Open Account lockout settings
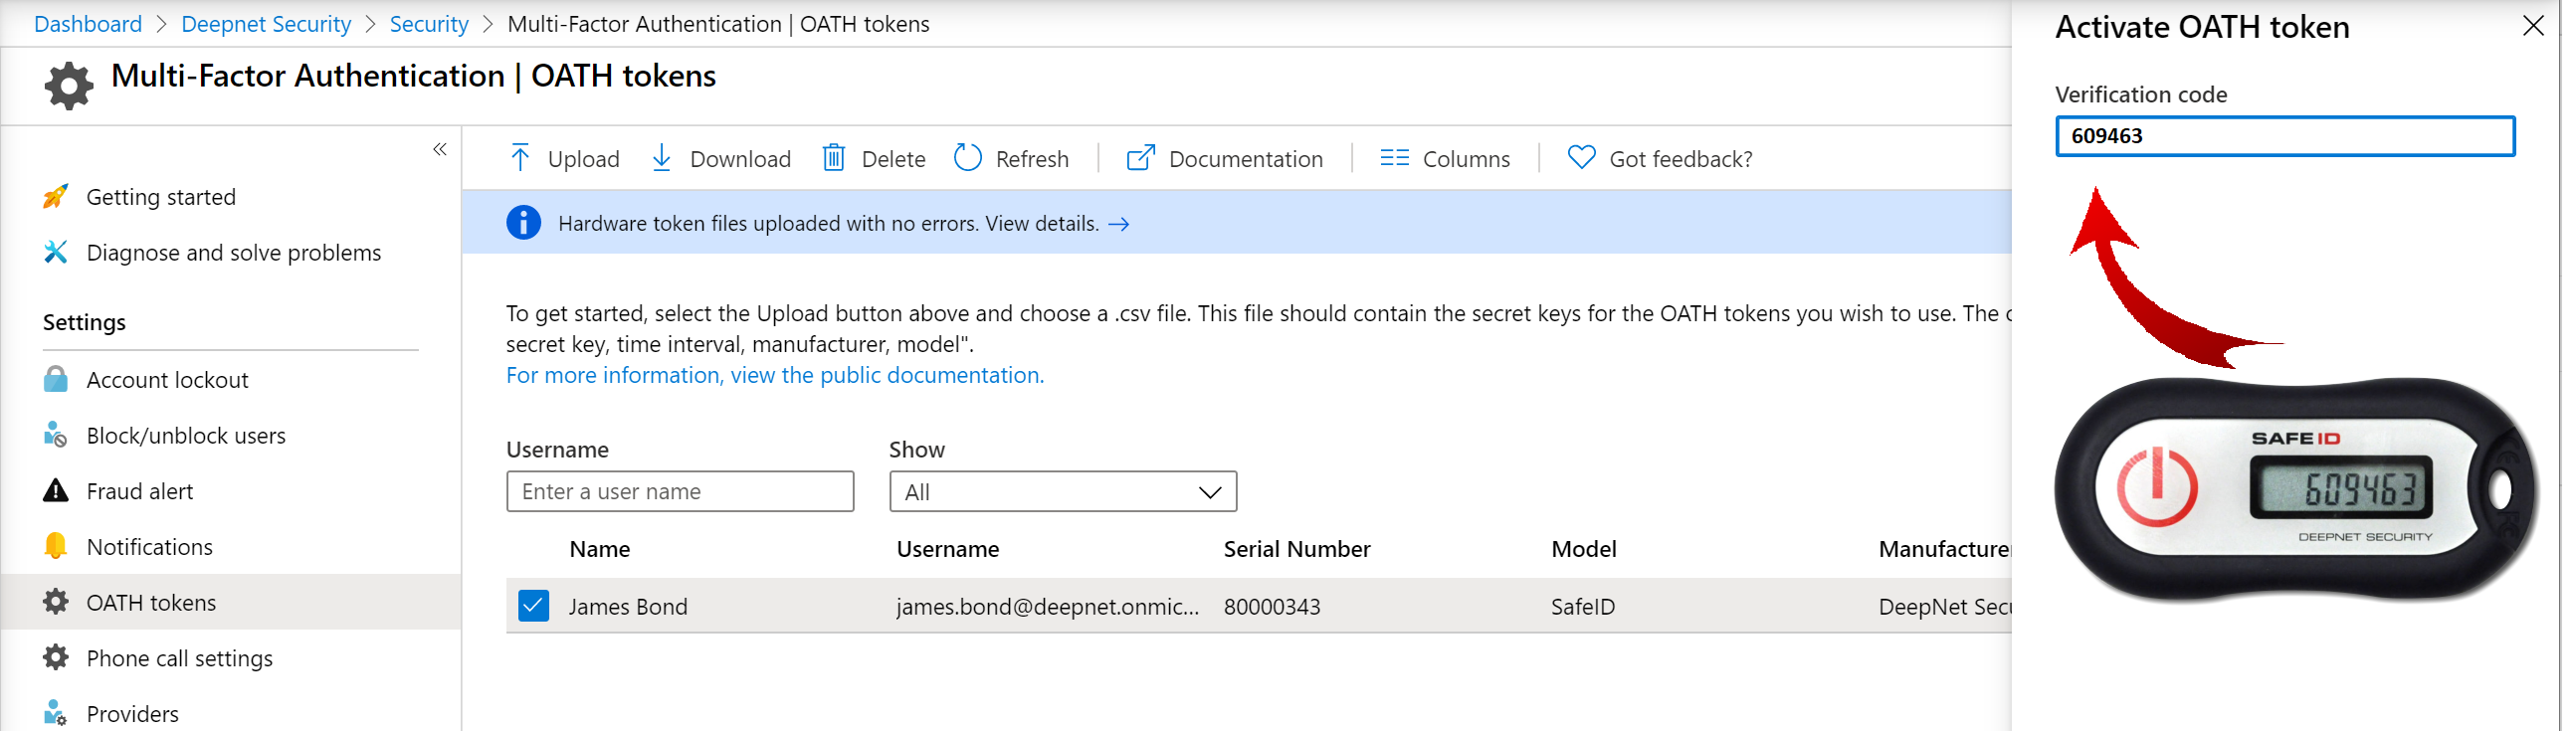 (x=167, y=380)
